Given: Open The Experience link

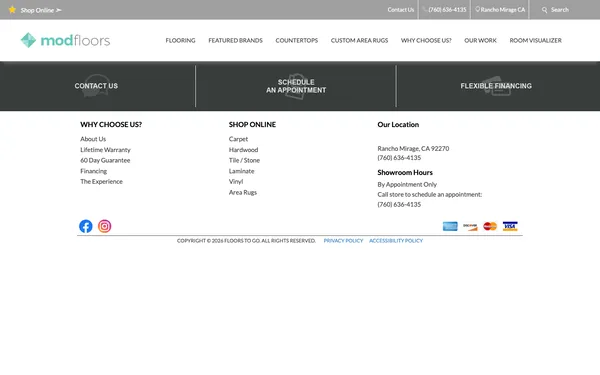Looking at the screenshot, I should (x=101, y=181).
